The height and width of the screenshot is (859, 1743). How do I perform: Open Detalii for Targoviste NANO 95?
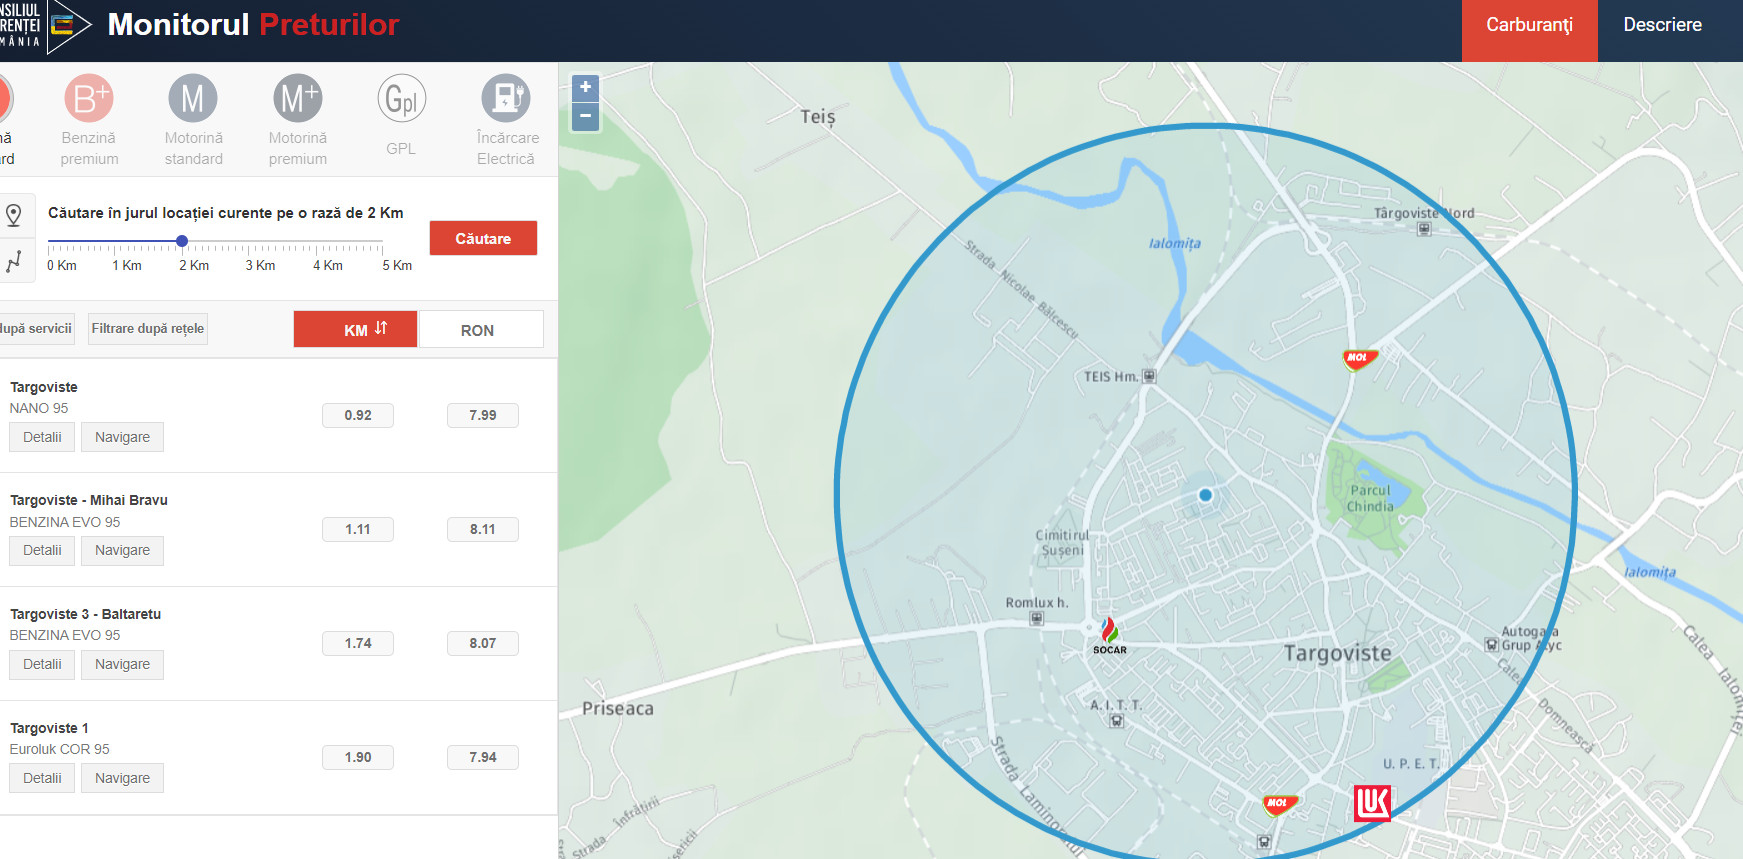point(42,437)
